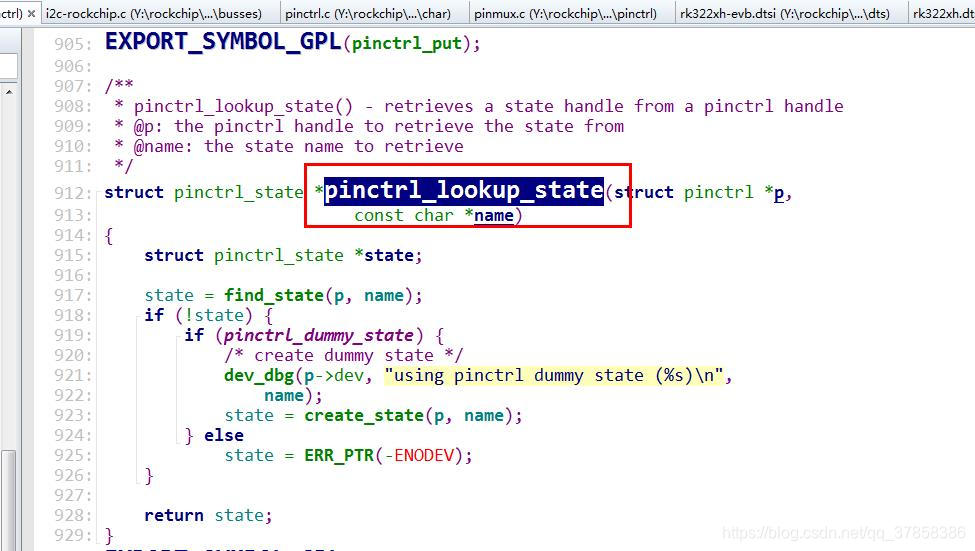Image resolution: width=975 pixels, height=551 pixels.
Task: Click EXPORT_SYMBOL_GPL on line 905
Action: (x=223, y=42)
